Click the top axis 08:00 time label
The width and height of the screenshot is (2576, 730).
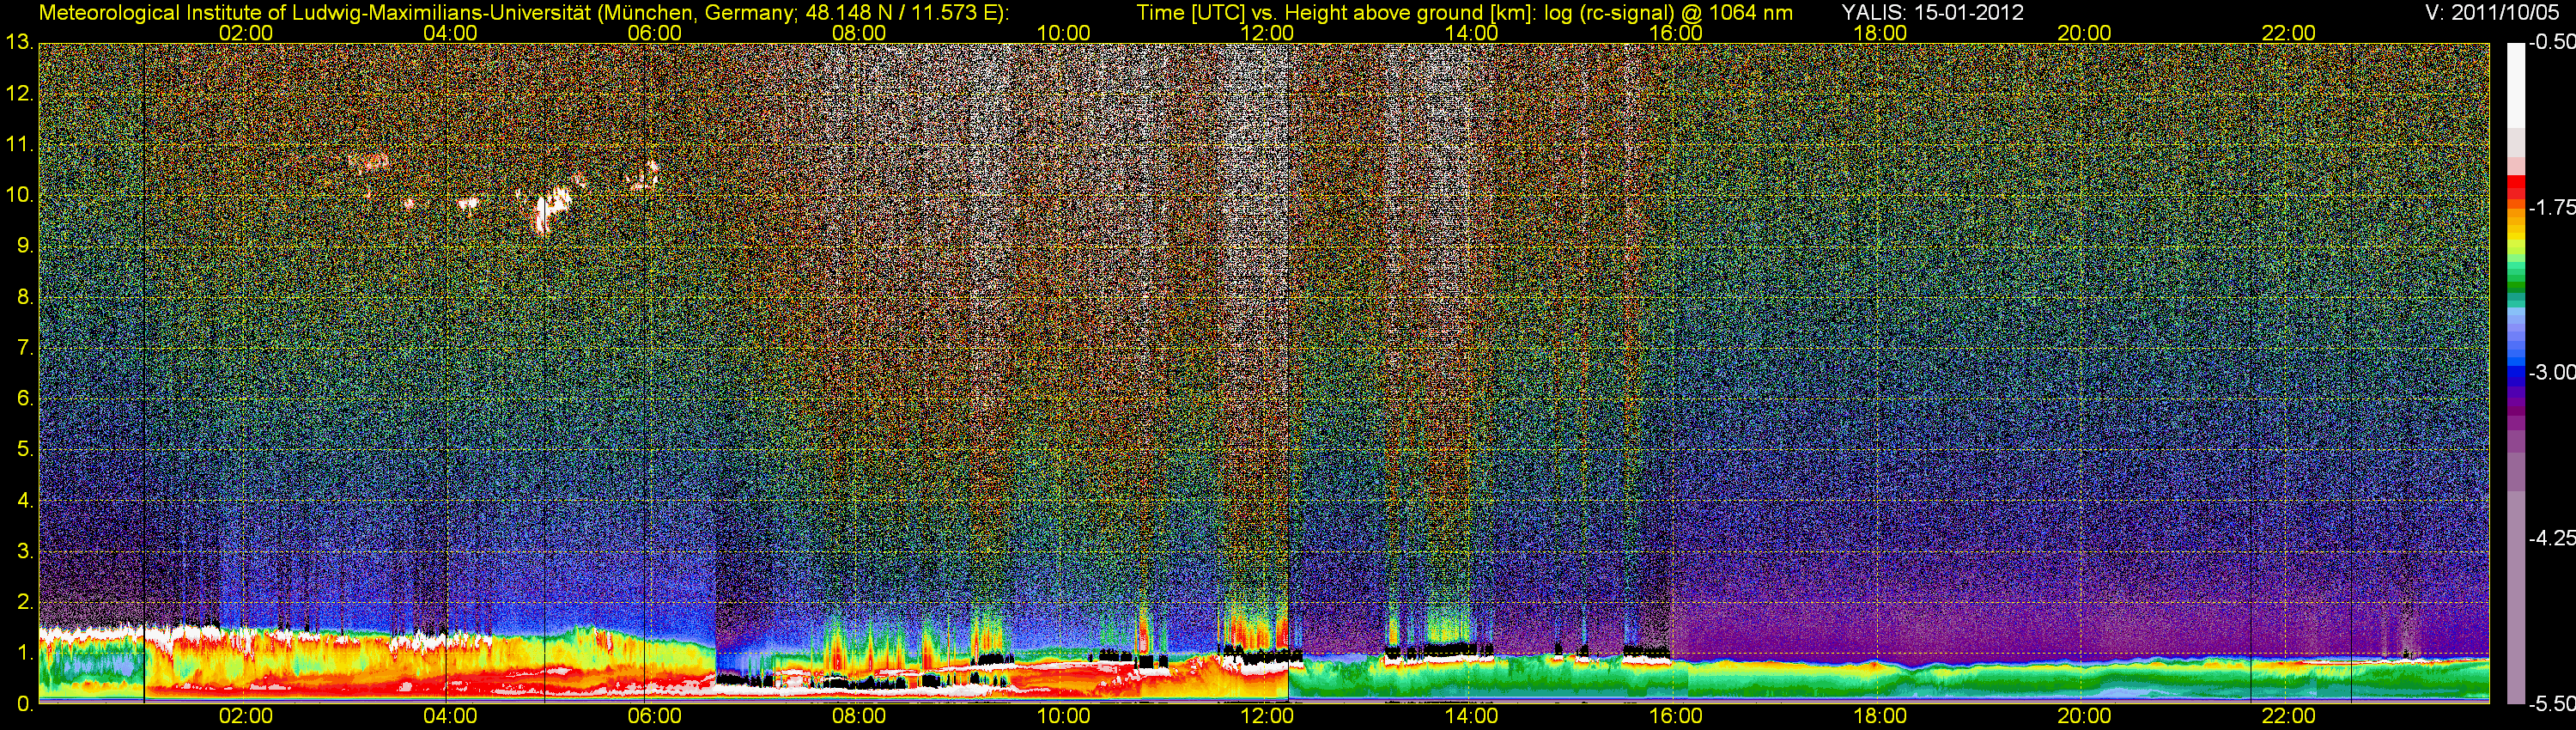click(858, 33)
